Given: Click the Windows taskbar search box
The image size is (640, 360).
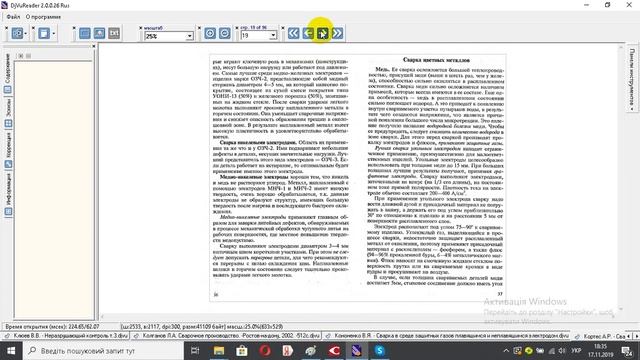Looking at the screenshot, I should point(103,351).
